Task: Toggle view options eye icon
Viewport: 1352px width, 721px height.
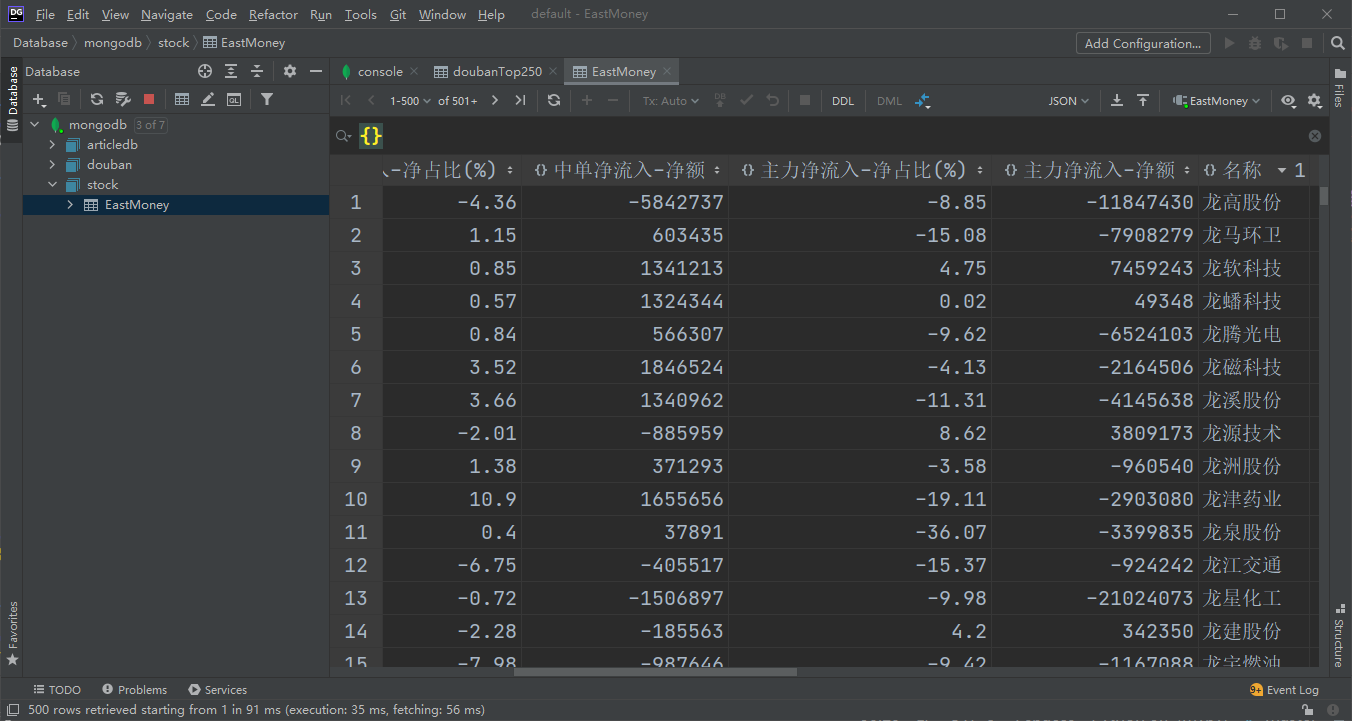Action: [1288, 100]
